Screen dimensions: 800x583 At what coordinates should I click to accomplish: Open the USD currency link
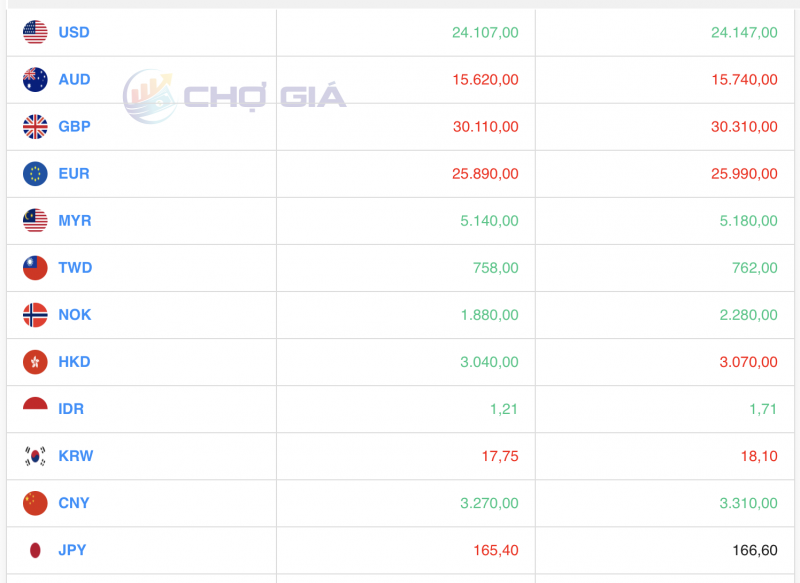tap(74, 32)
